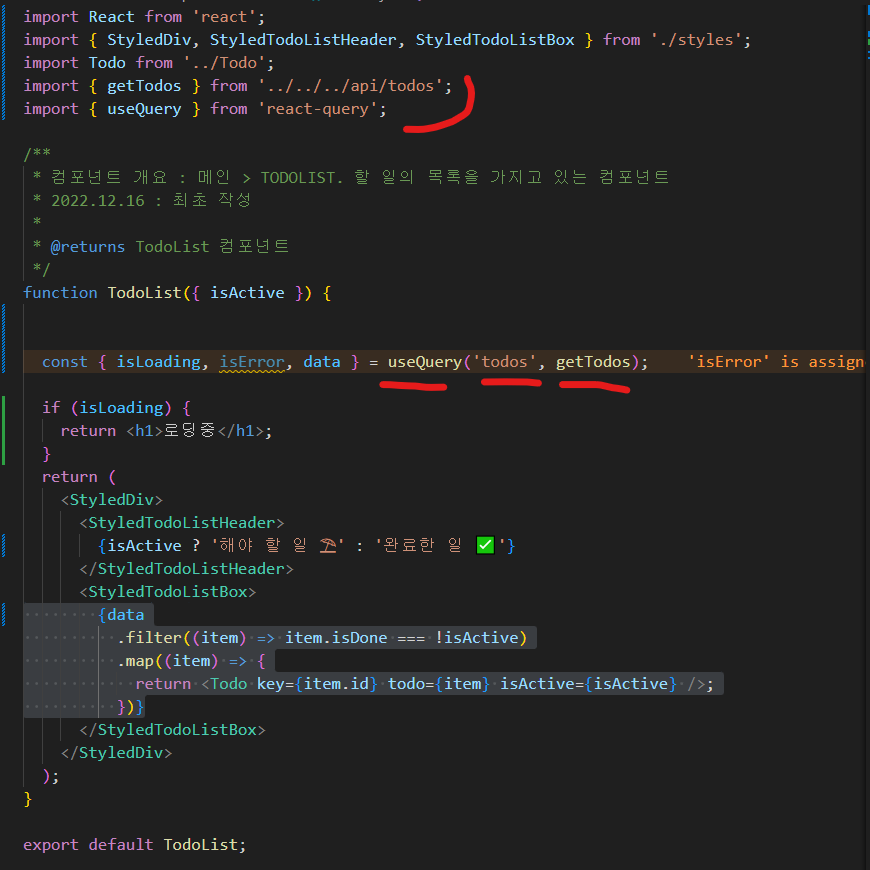Image resolution: width=870 pixels, height=870 pixels.
Task: Click the '해야 할 일' string
Action: click(x=277, y=545)
